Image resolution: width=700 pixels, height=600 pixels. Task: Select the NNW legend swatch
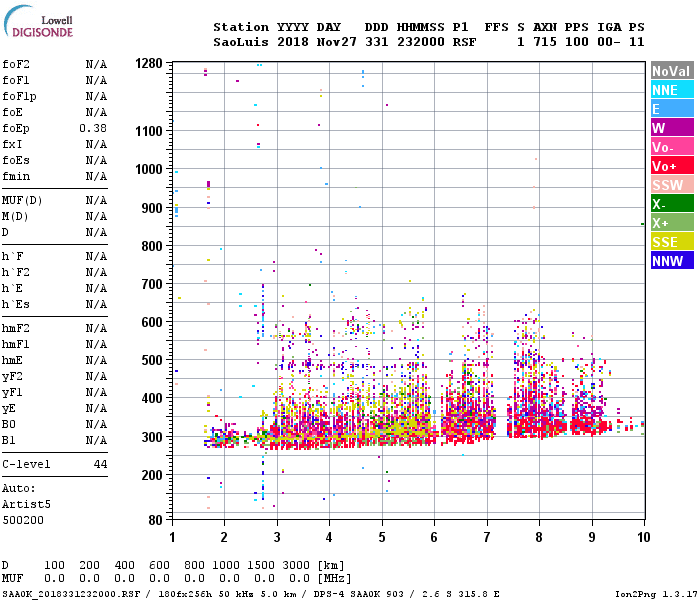672,261
